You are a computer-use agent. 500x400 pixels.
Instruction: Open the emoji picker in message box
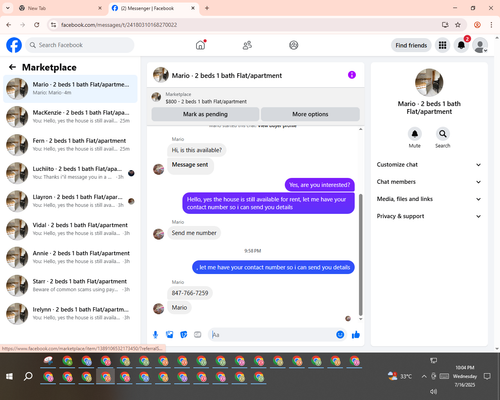tap(340, 335)
